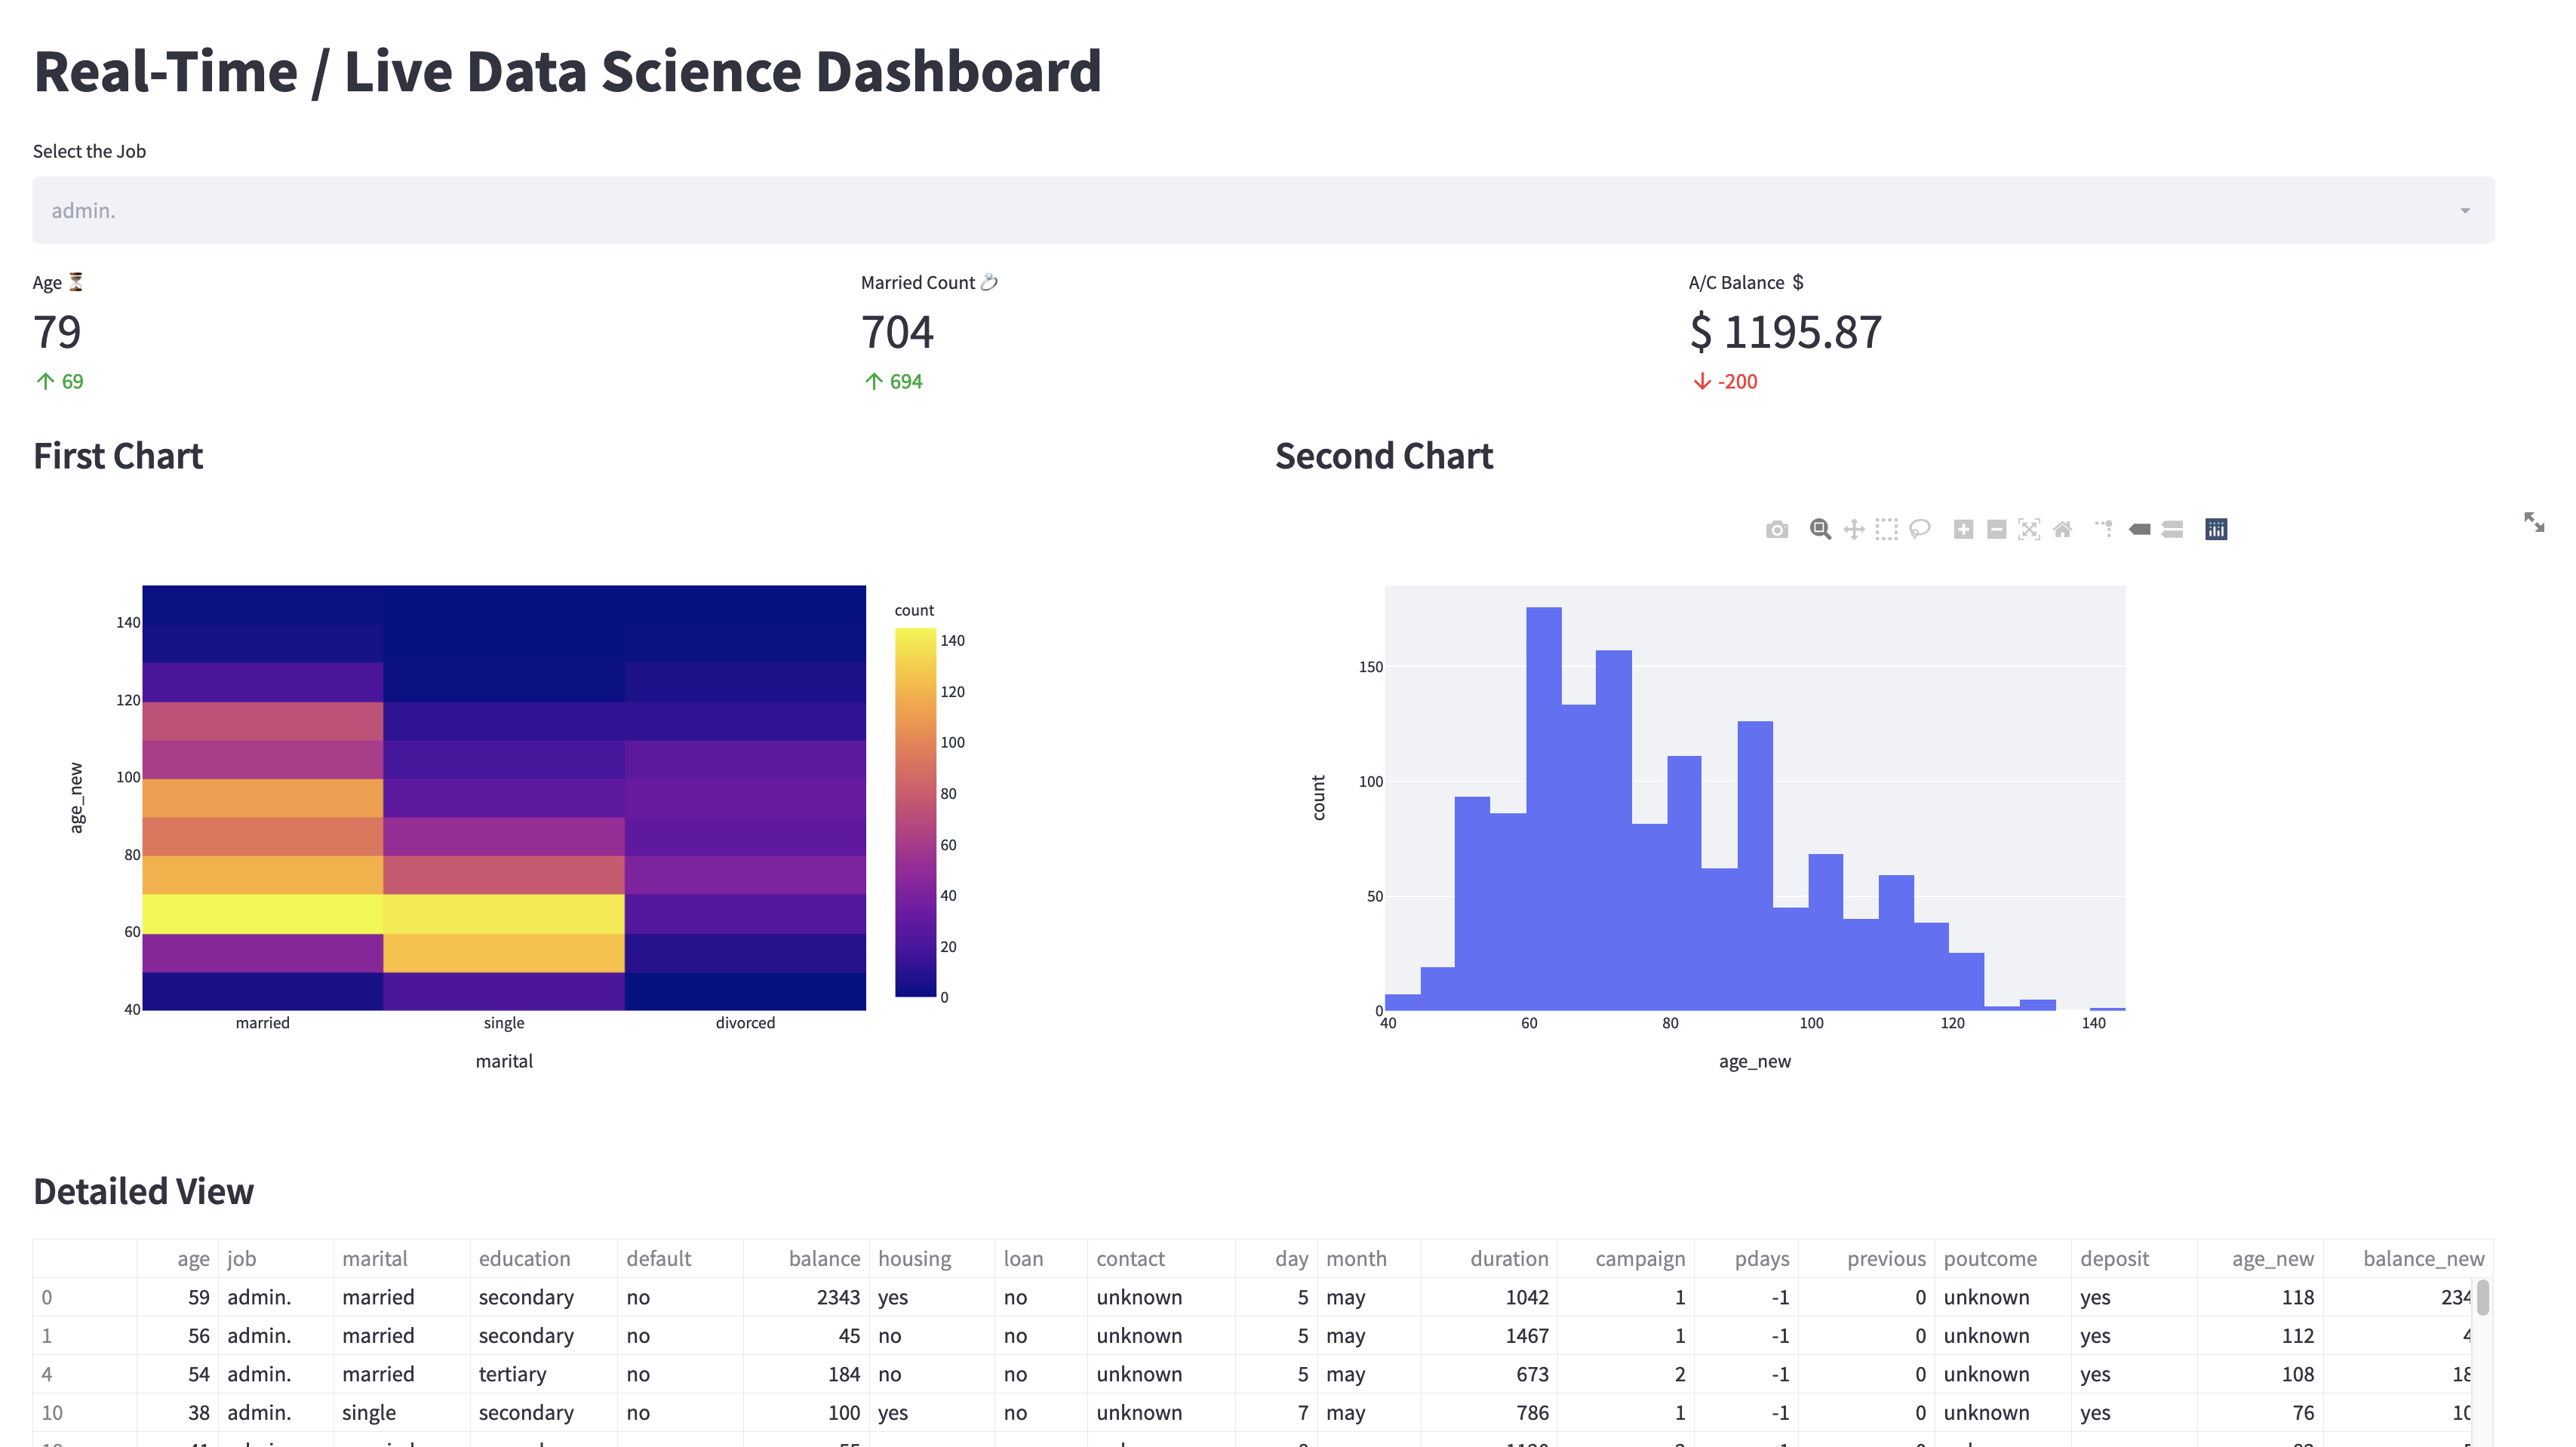Toggle spike lines in chart modebar
The width and height of the screenshot is (2576, 1447).
[2105, 529]
